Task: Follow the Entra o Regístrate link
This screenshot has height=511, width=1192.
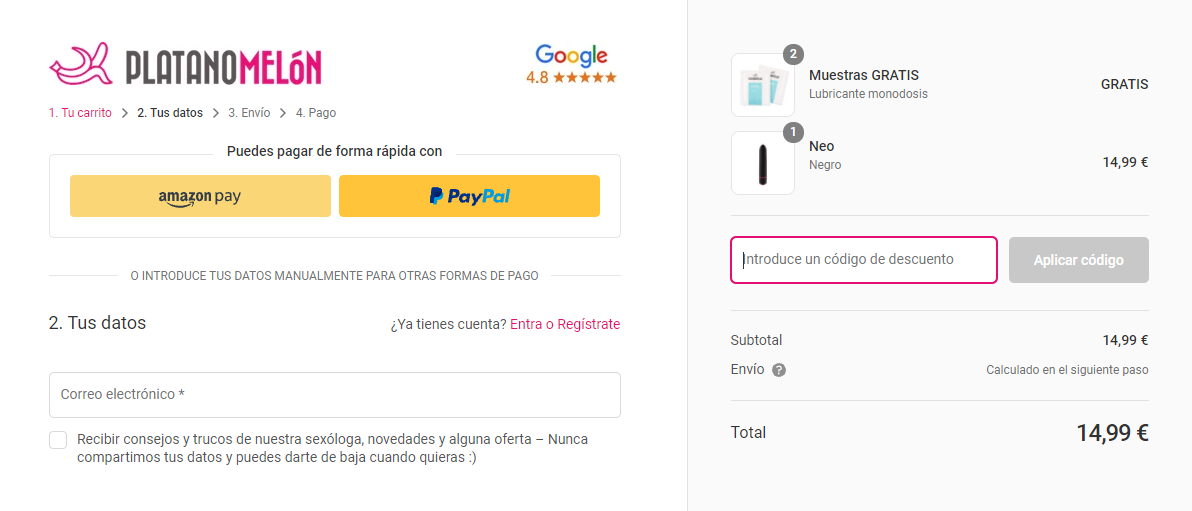Action: [x=565, y=324]
